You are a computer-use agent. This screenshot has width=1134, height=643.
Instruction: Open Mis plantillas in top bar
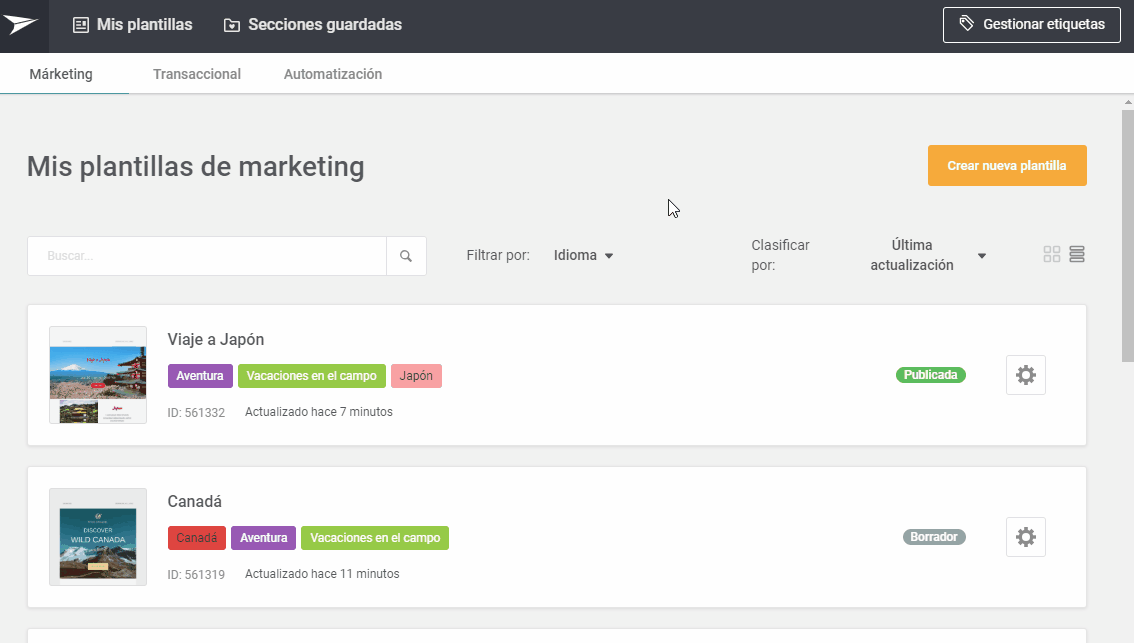(133, 25)
